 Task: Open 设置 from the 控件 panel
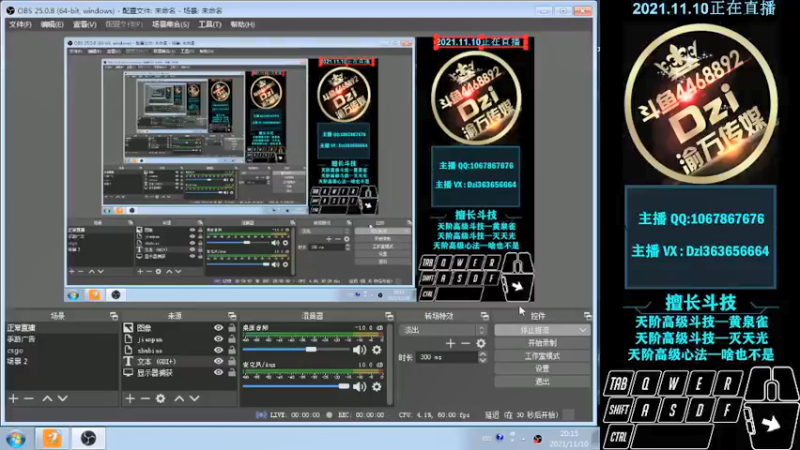[542, 368]
